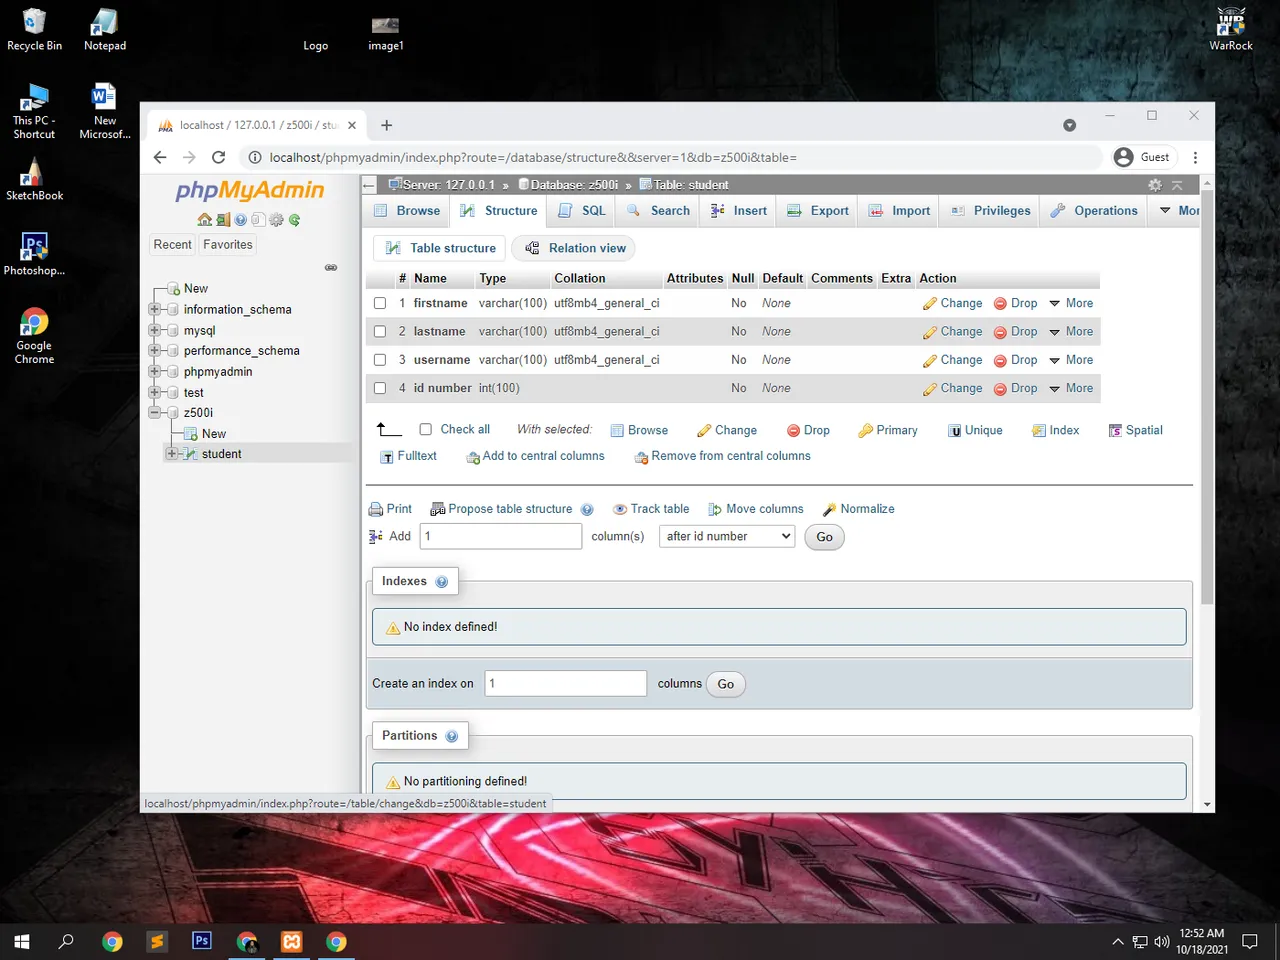Click Change pencil icon for firstname
The width and height of the screenshot is (1280, 960).
pyautogui.click(x=930, y=304)
